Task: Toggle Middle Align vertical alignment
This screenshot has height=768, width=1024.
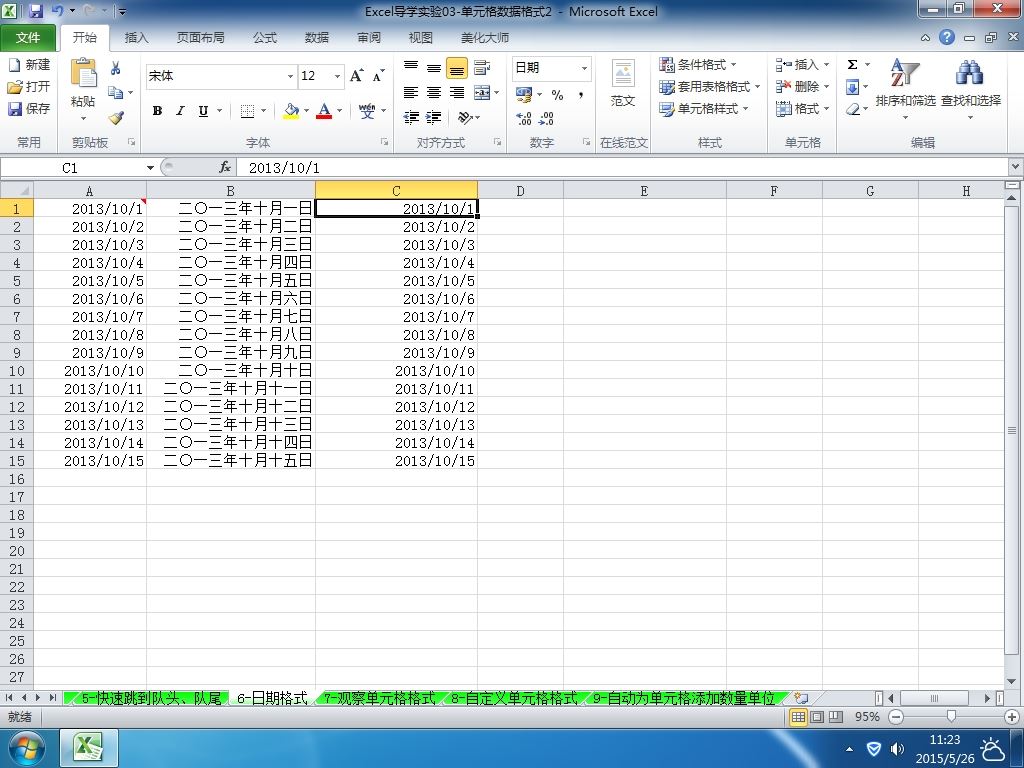Action: click(x=434, y=68)
